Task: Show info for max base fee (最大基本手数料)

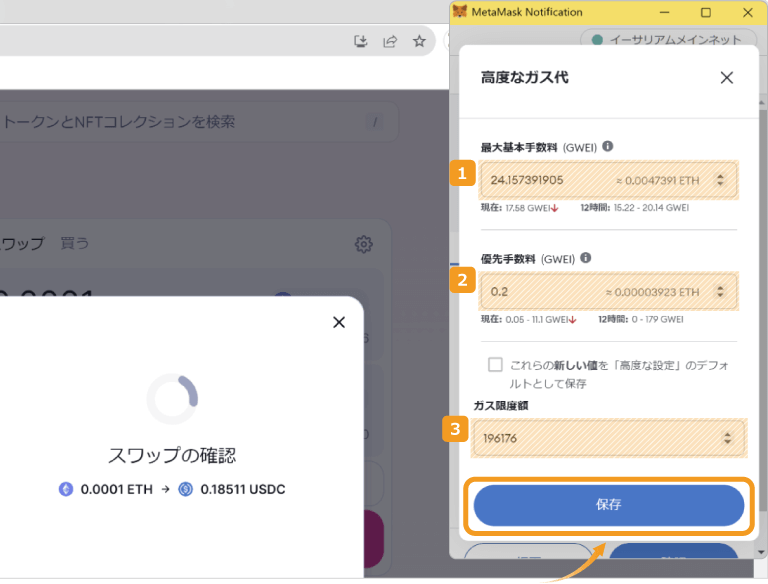Action: click(607, 146)
